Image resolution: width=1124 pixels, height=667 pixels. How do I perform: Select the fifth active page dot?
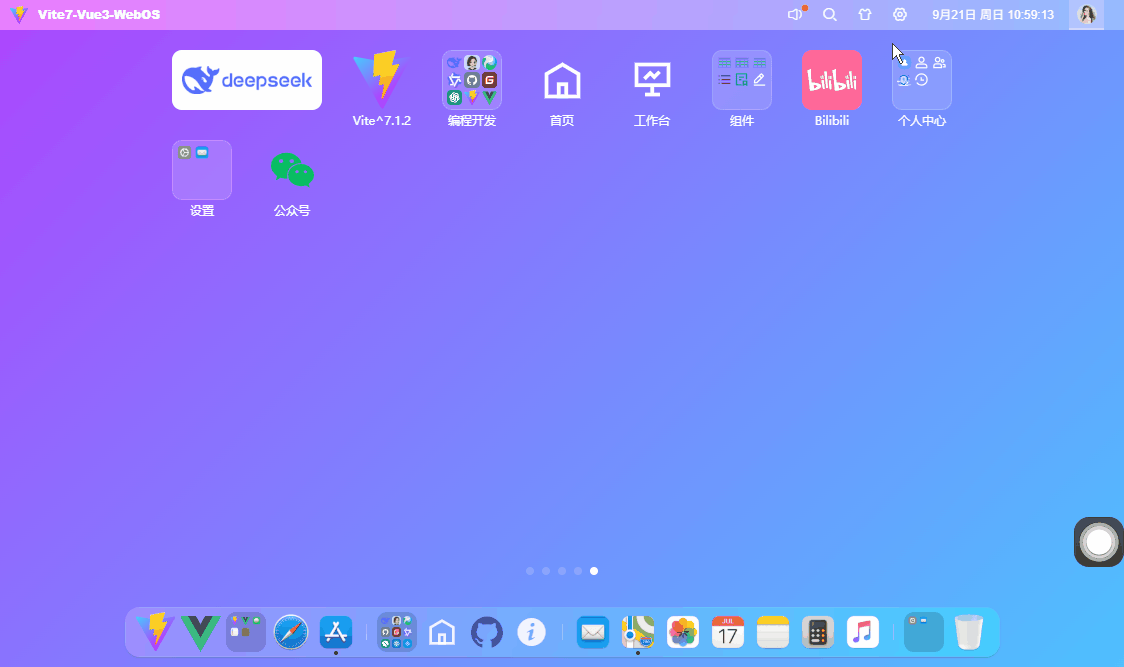tap(594, 571)
